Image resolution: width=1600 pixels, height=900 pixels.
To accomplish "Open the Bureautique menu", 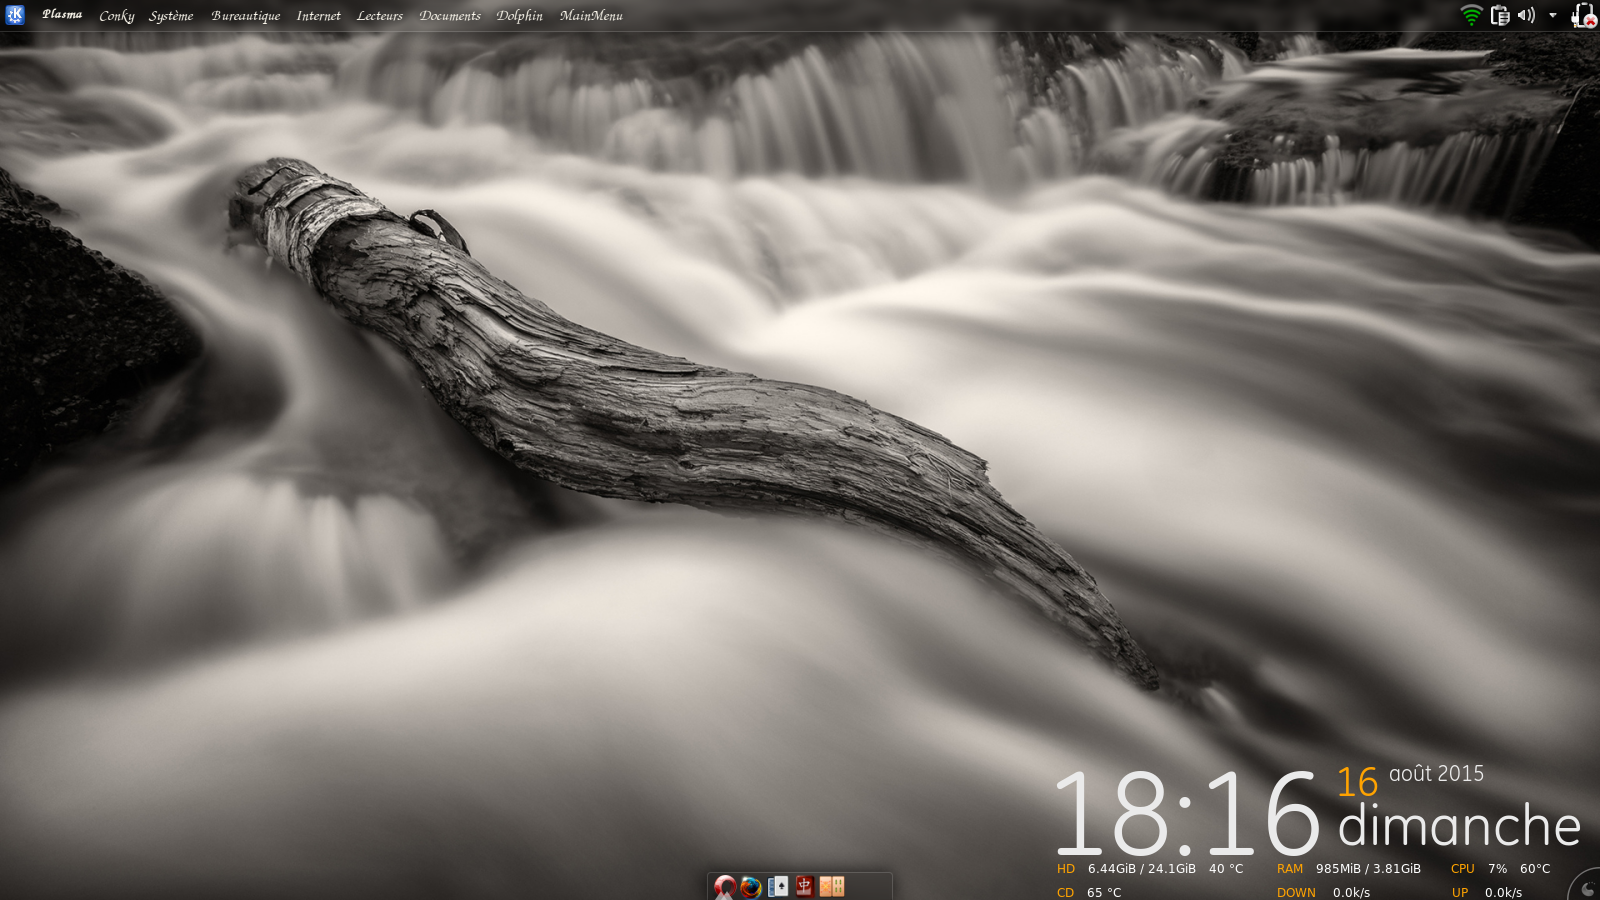I will coord(245,16).
